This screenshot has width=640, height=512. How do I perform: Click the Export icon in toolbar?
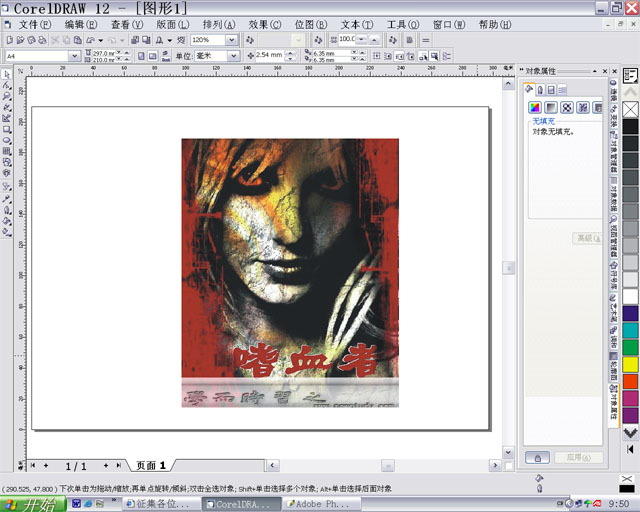tap(146, 40)
